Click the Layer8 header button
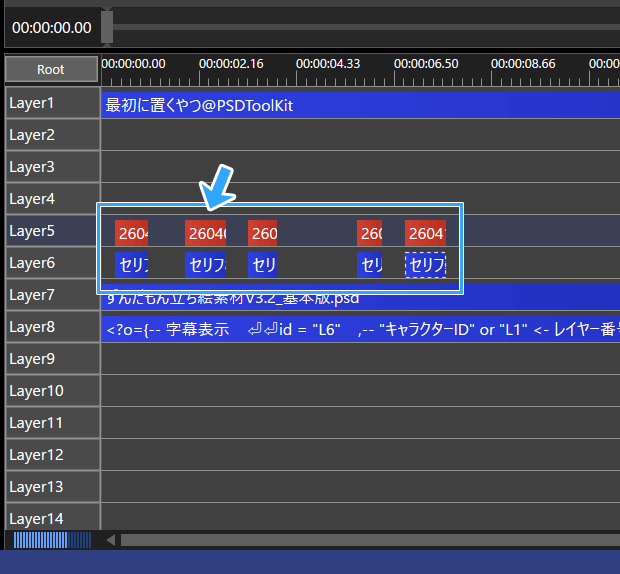 51,327
